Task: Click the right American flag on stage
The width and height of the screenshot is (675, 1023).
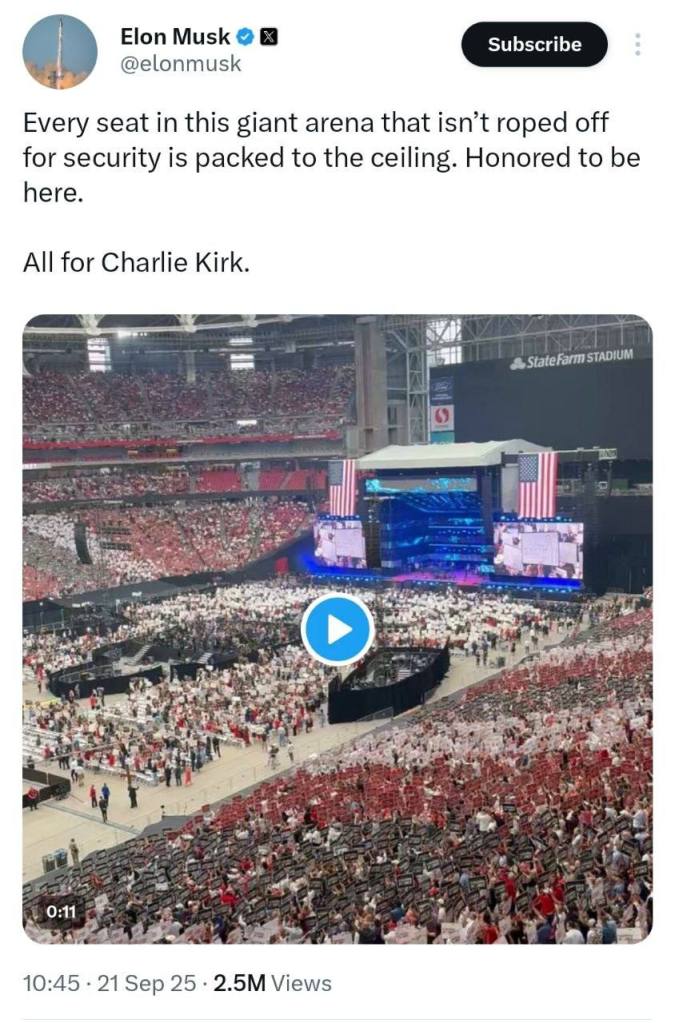Action: pyautogui.click(x=538, y=485)
